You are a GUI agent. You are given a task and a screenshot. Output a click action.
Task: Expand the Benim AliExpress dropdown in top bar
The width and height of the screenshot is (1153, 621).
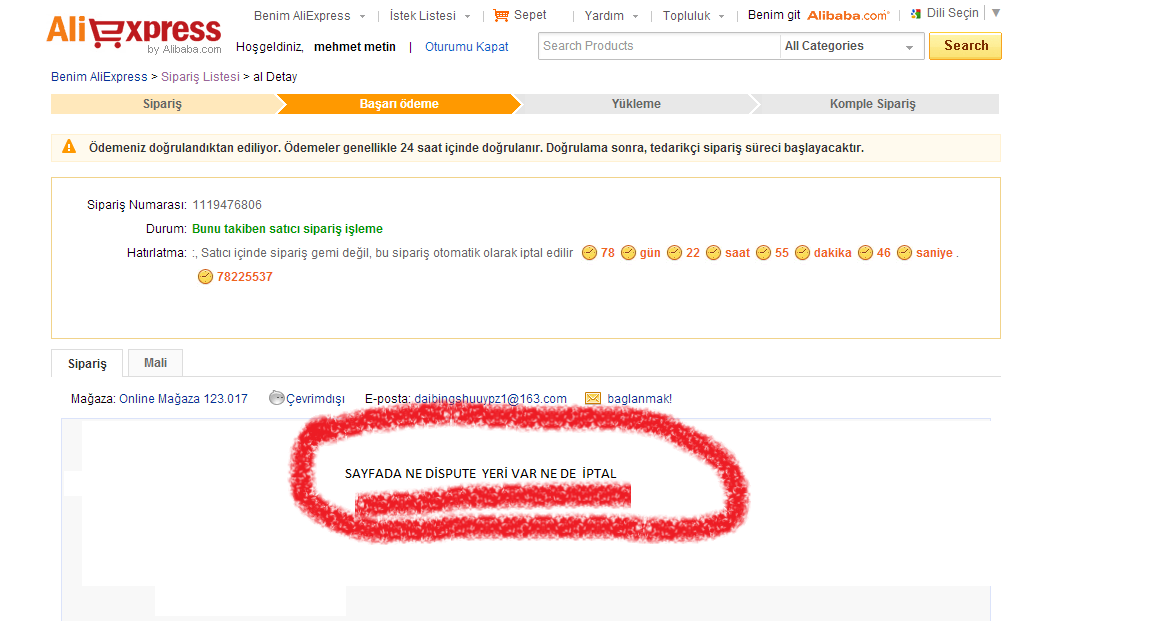click(x=363, y=16)
